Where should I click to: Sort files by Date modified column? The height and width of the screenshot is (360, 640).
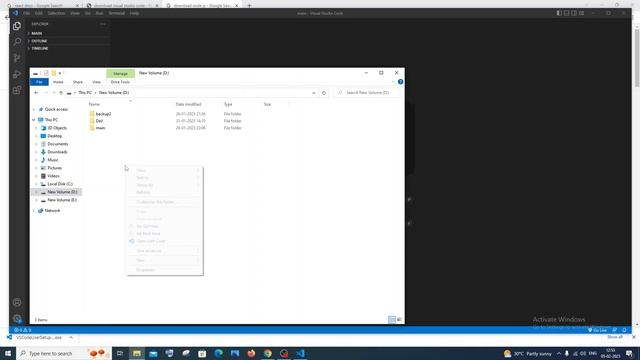[x=189, y=104]
